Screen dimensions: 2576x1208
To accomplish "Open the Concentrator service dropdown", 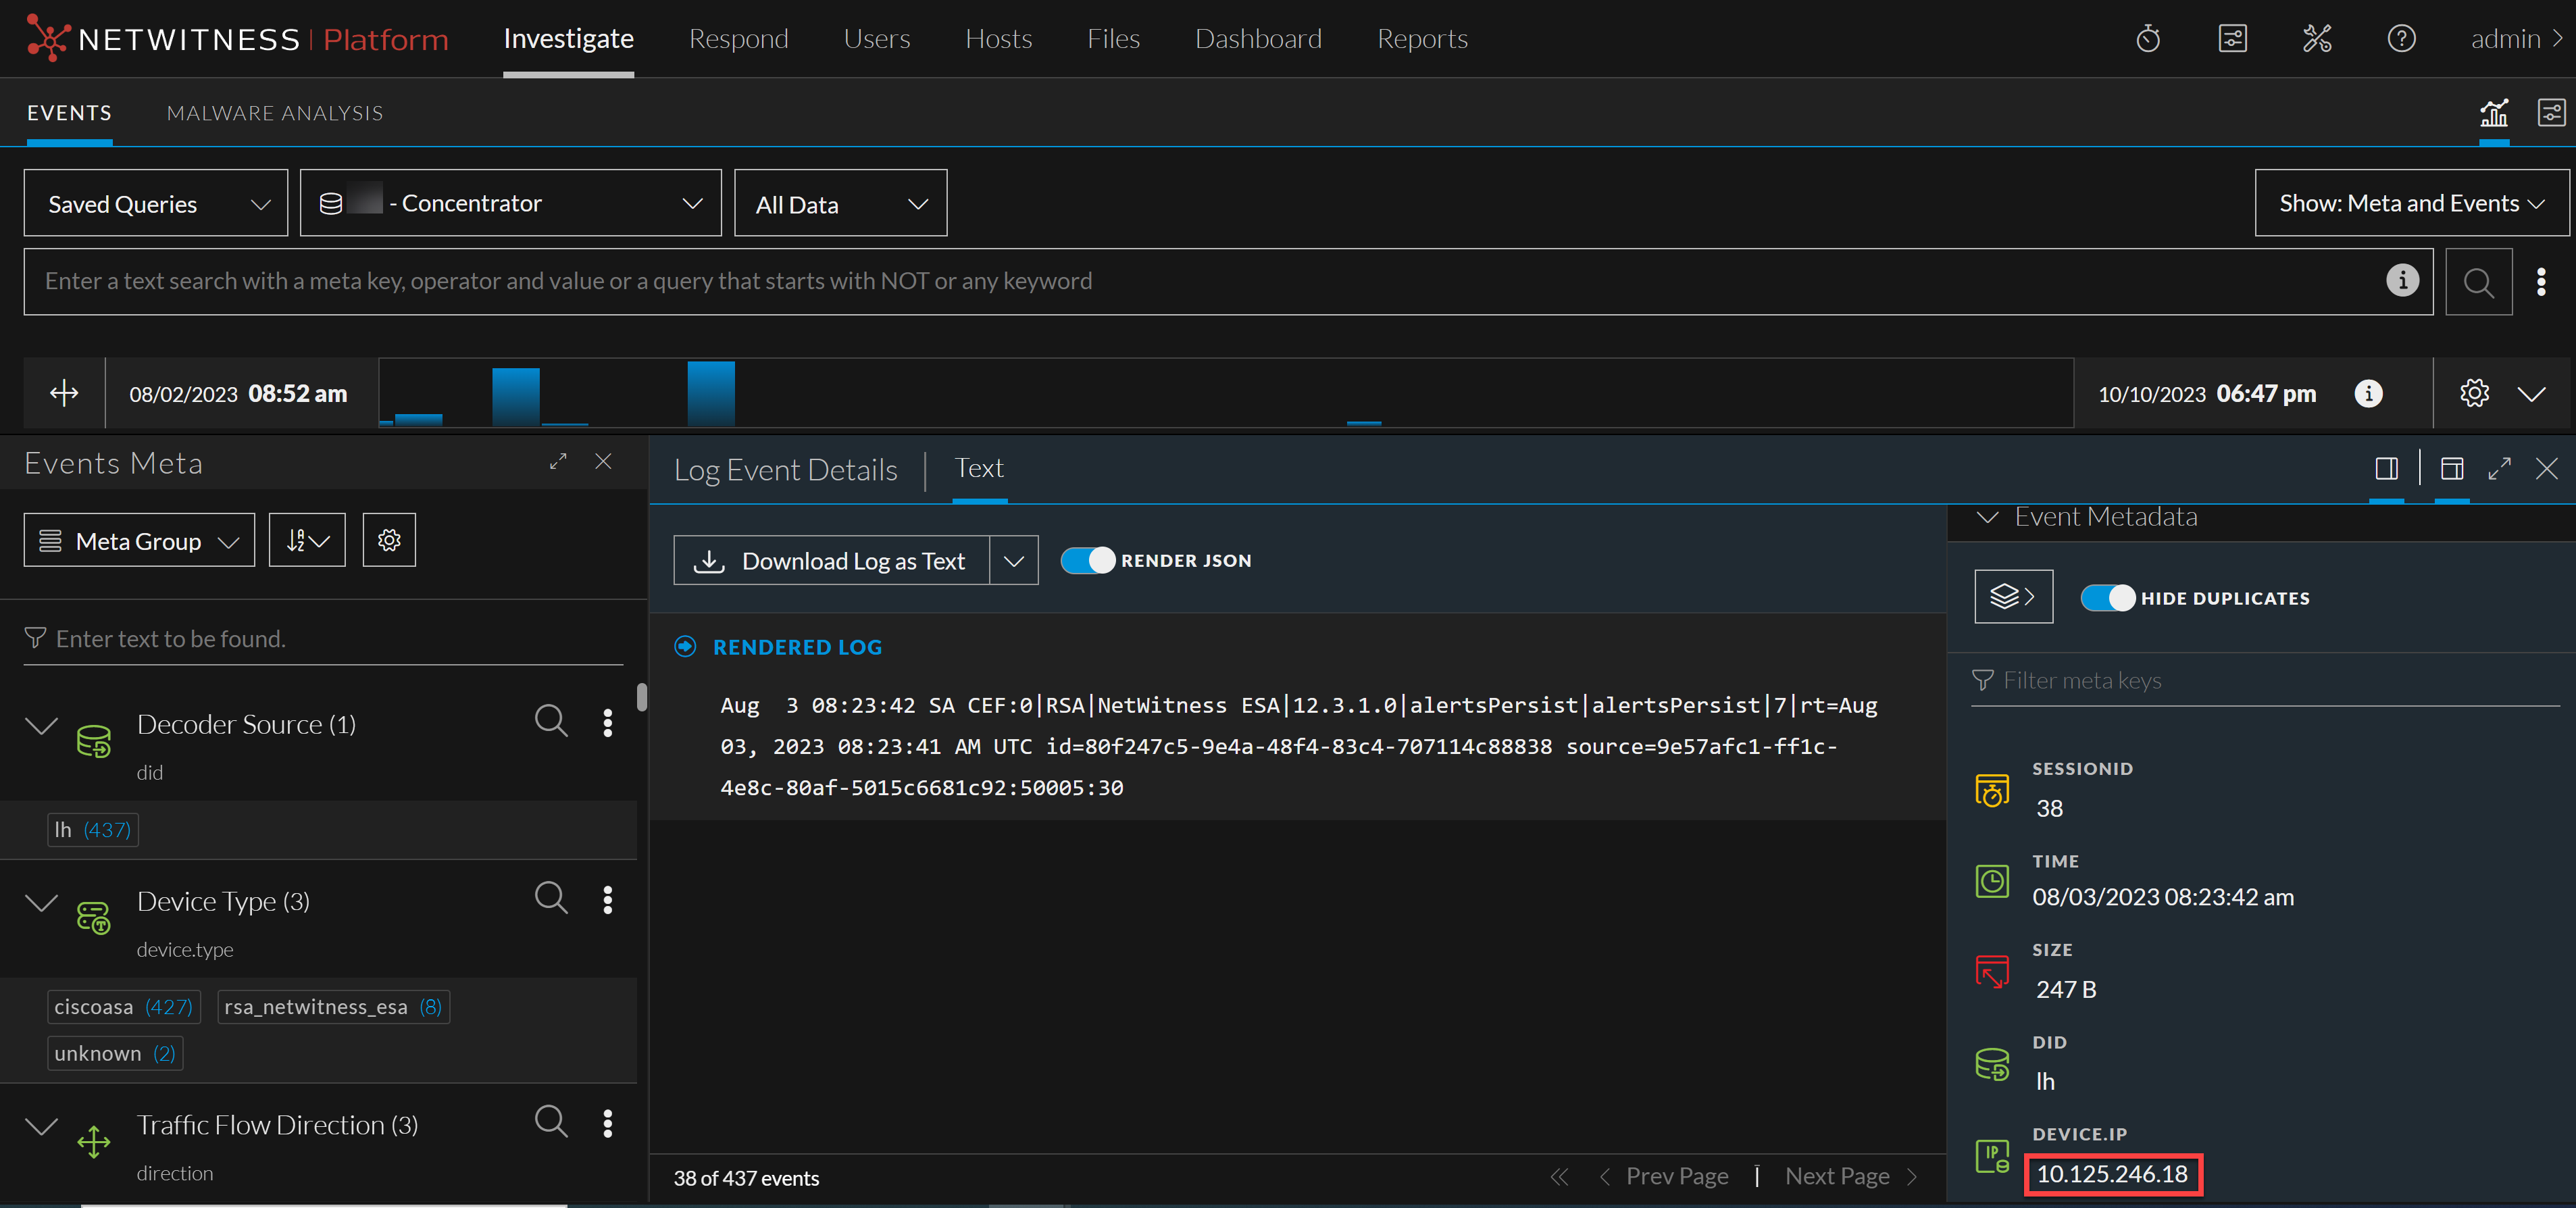I will (510, 204).
